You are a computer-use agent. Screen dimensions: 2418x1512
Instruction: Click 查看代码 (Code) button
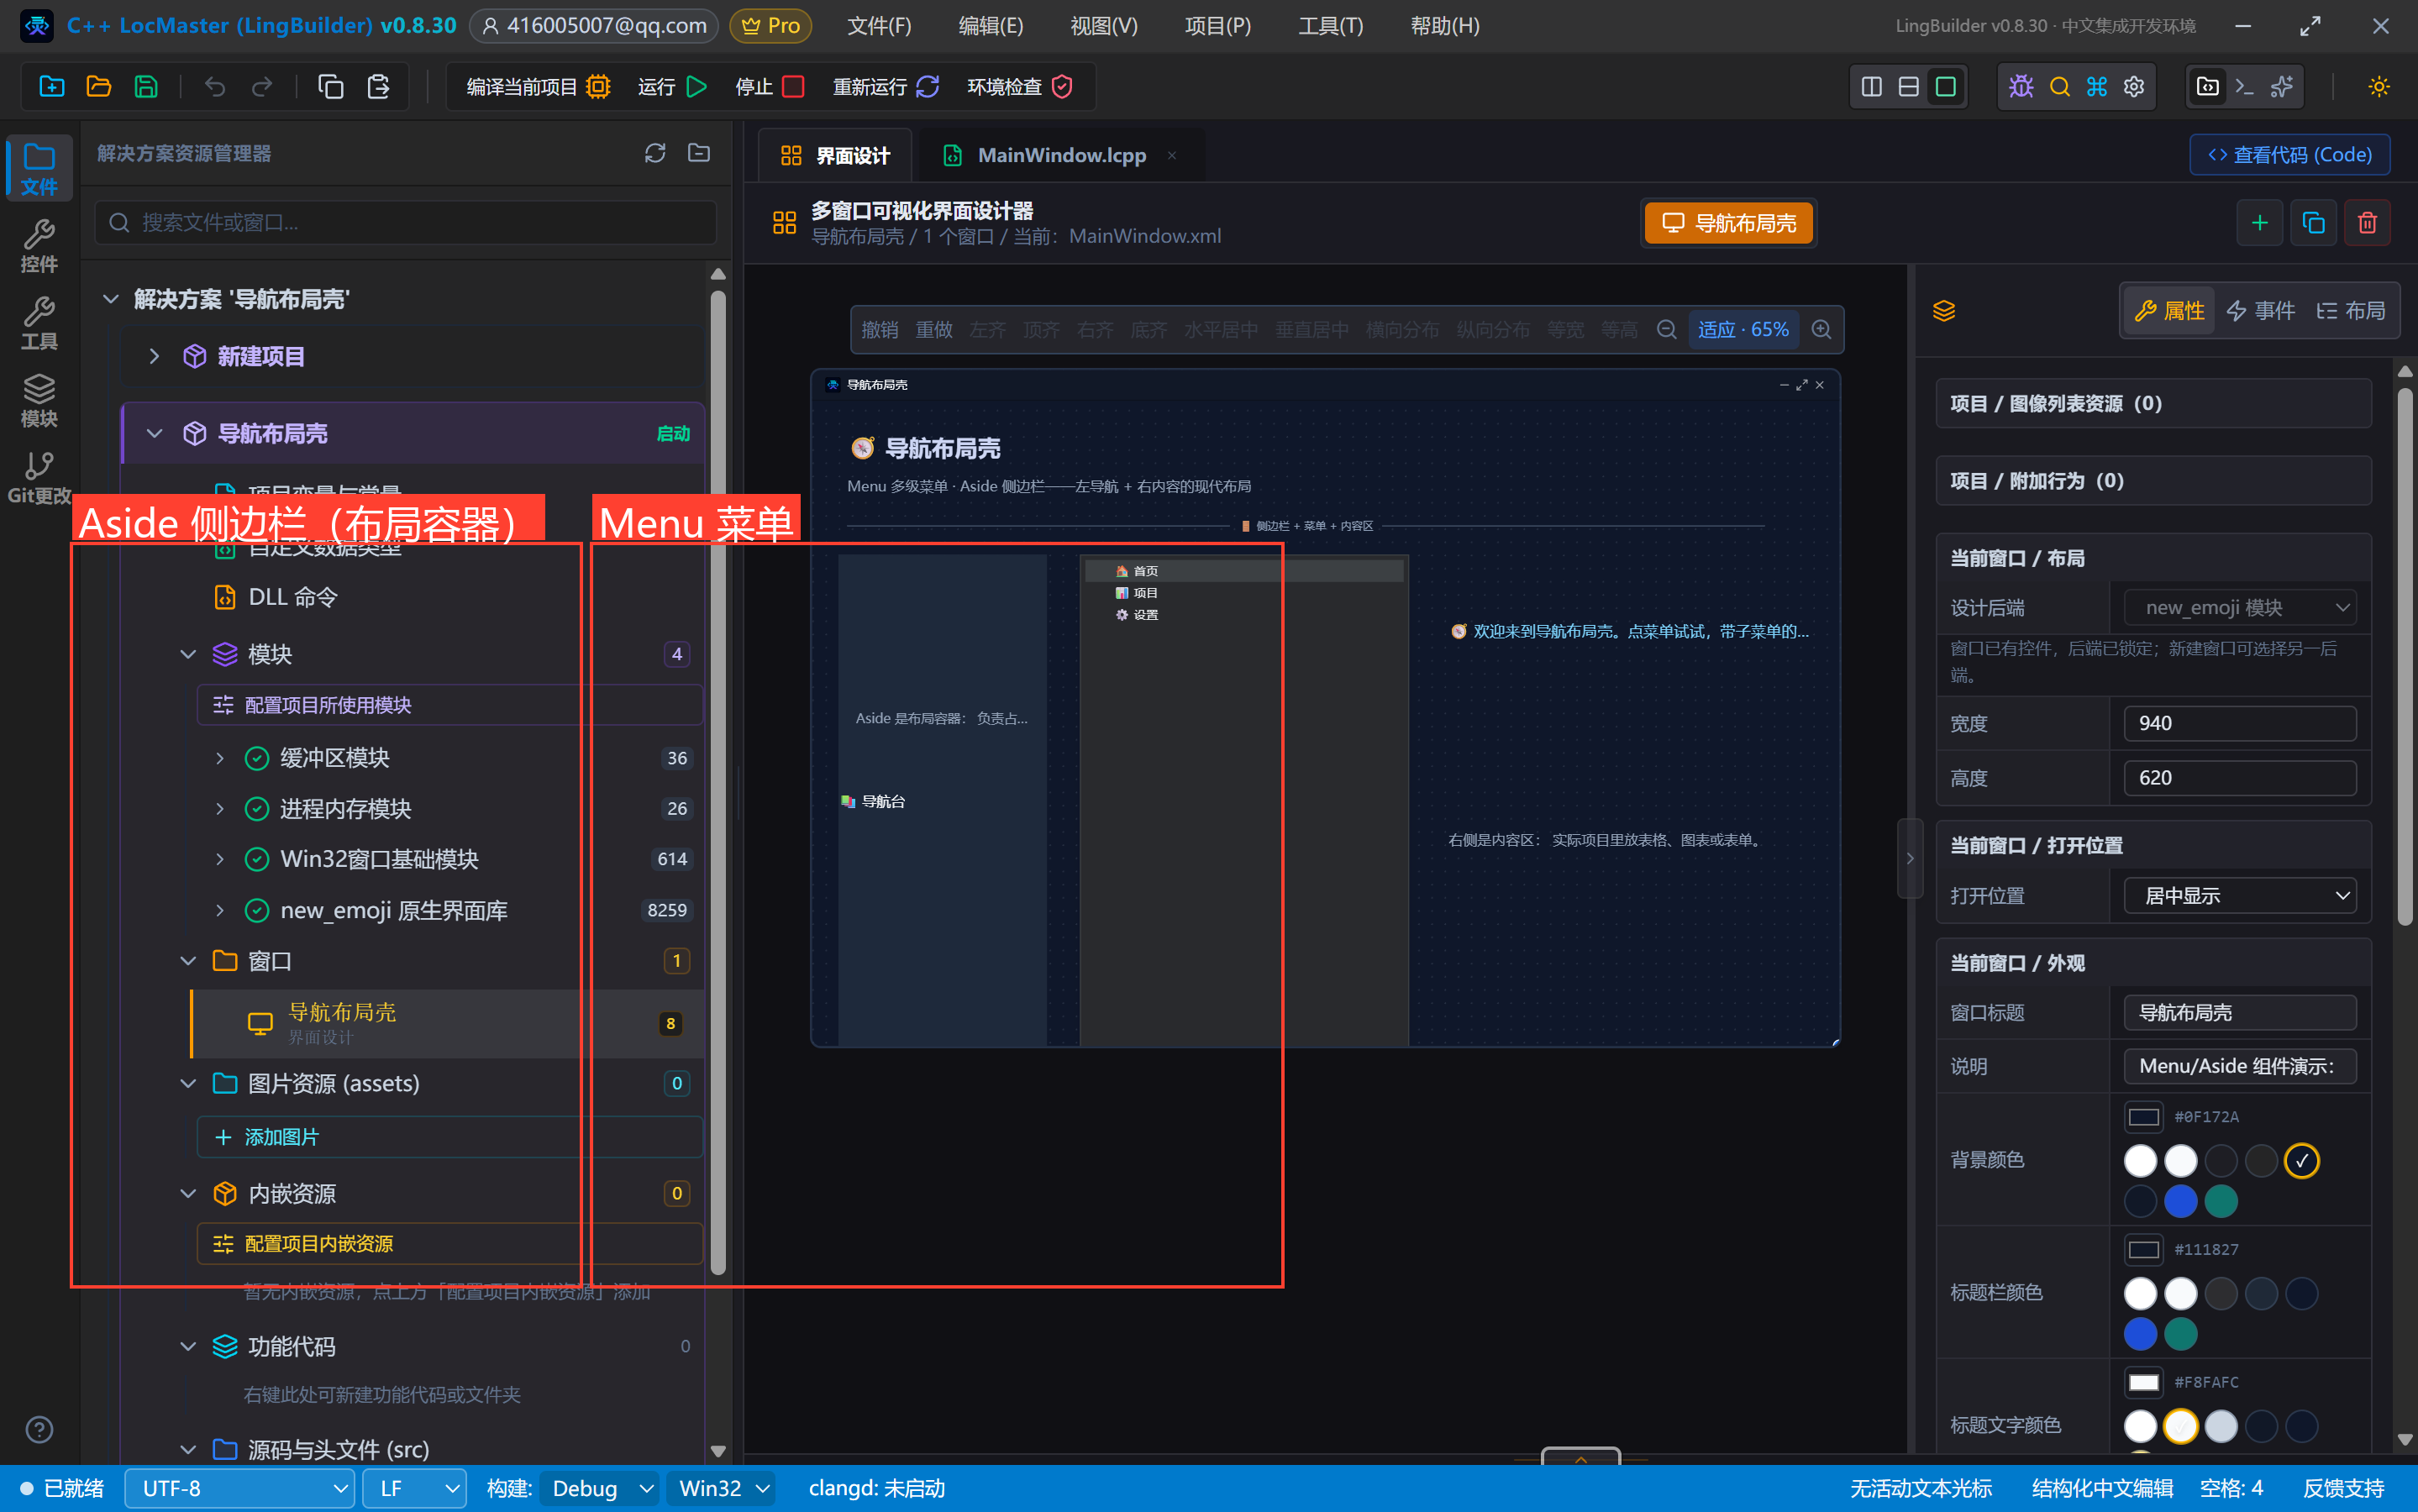tap(2290, 155)
